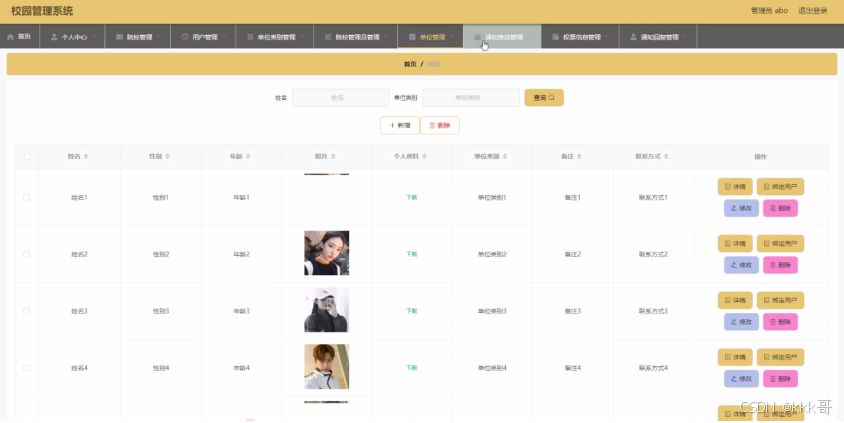
Task: Click the 联系方式2 cell
Action: [653, 254]
